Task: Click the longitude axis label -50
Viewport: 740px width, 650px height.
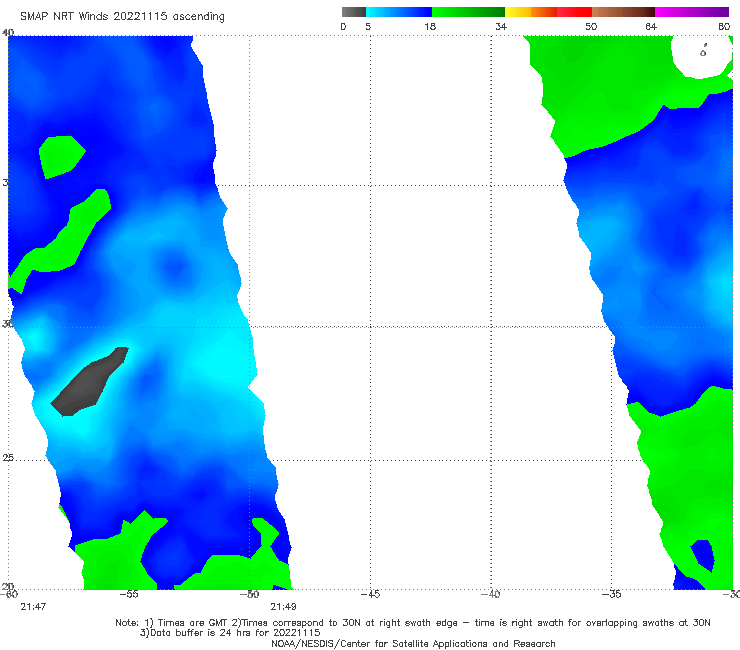Action: pos(250,594)
